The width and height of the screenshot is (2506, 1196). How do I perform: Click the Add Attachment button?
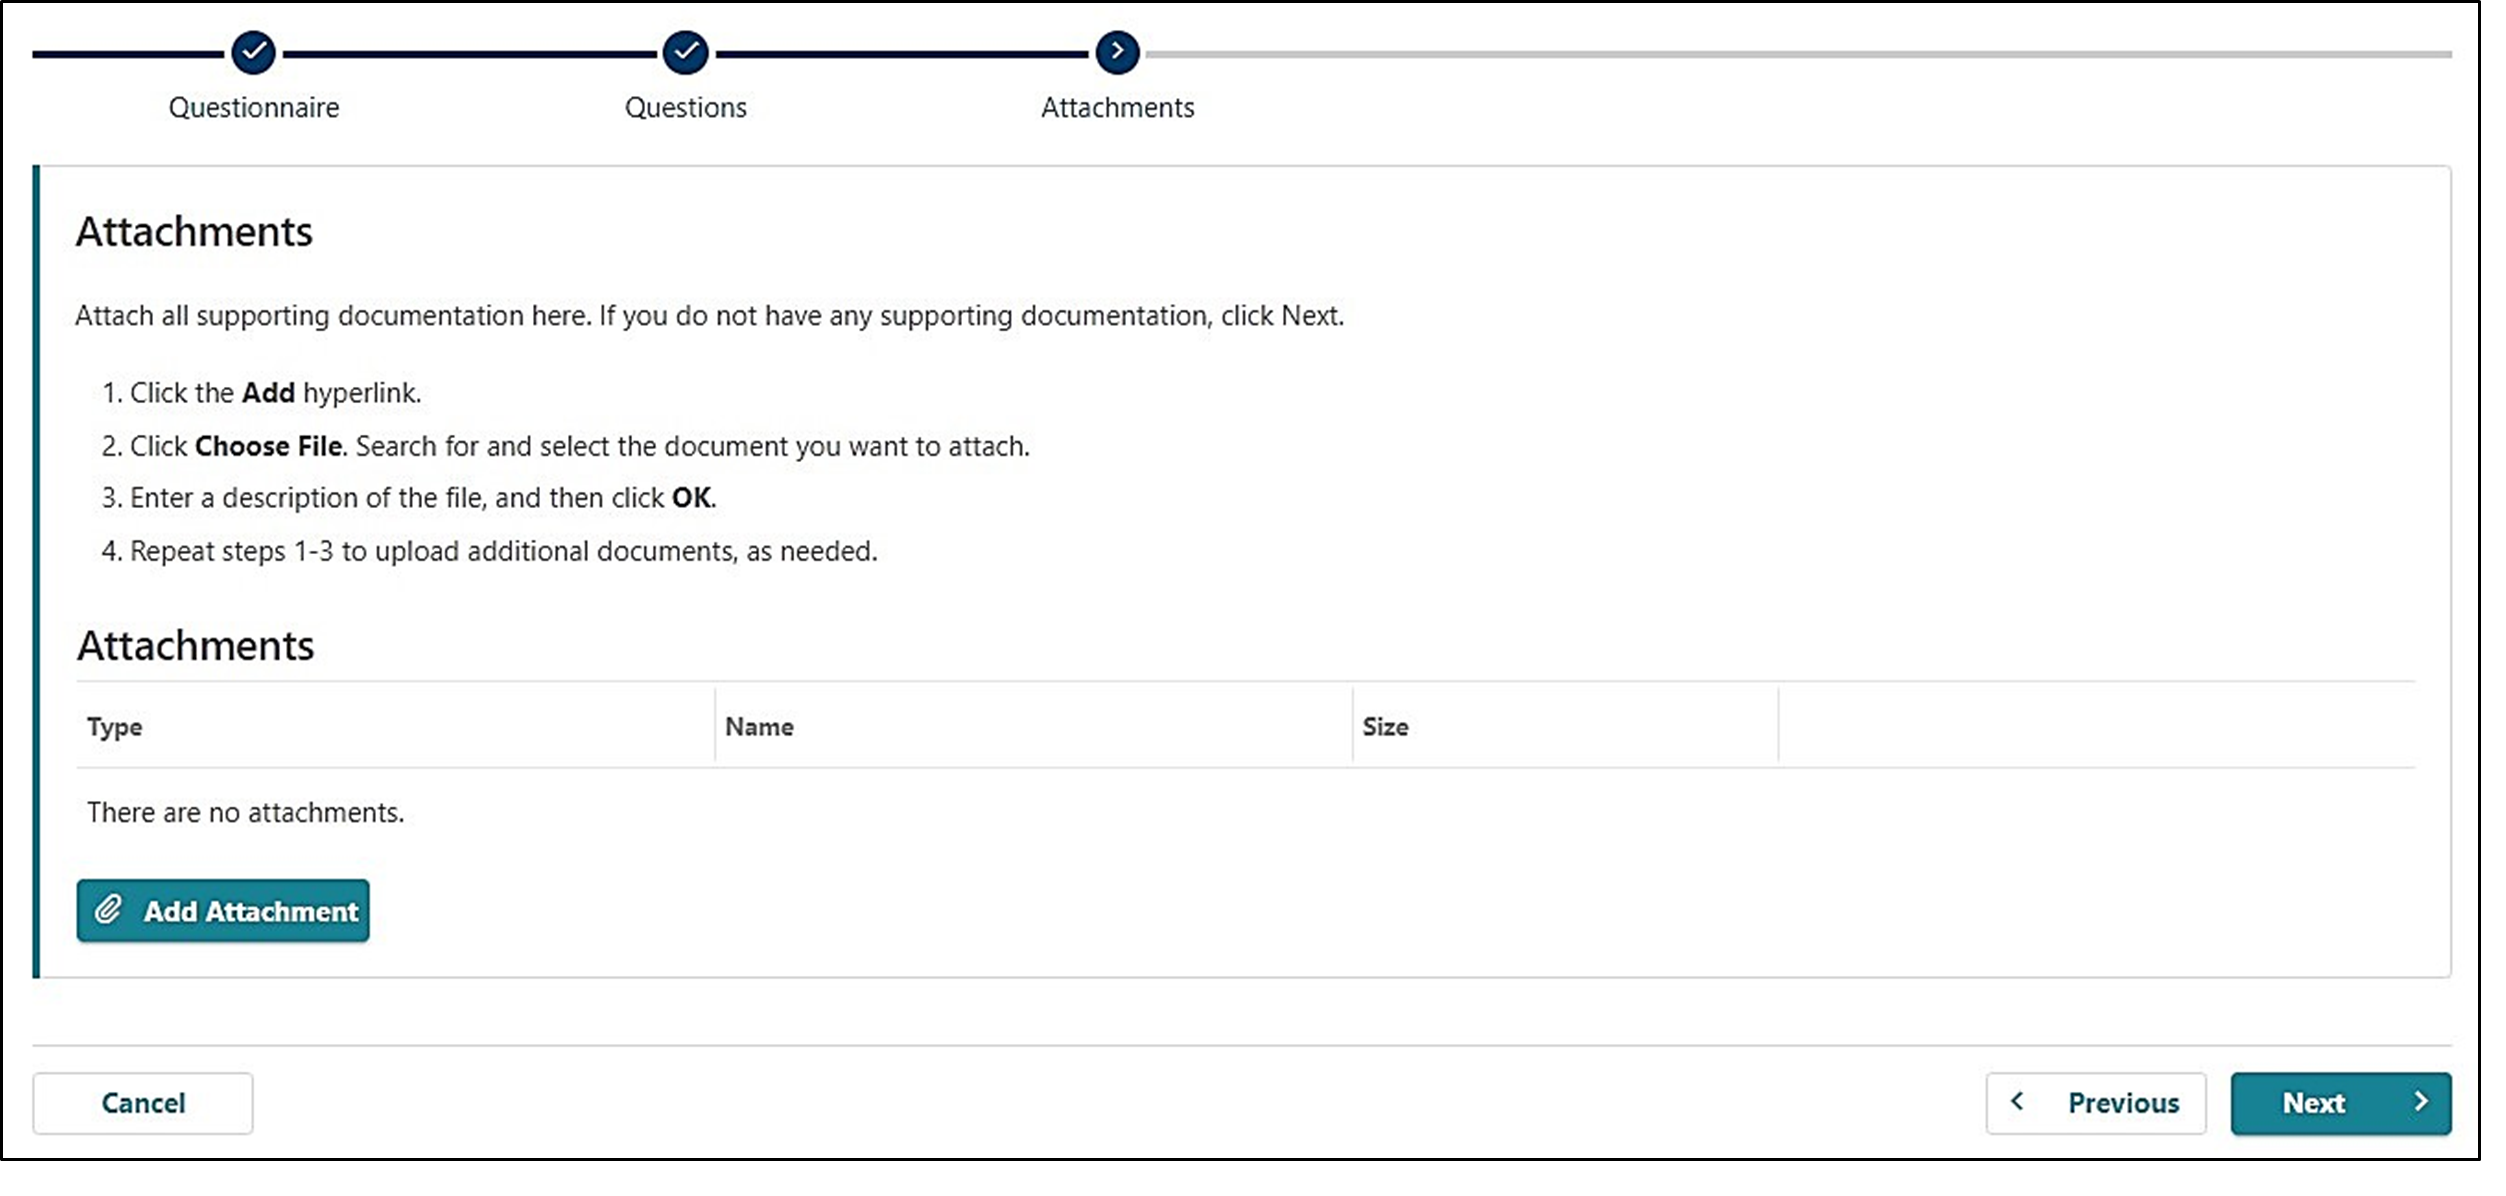point(222,910)
